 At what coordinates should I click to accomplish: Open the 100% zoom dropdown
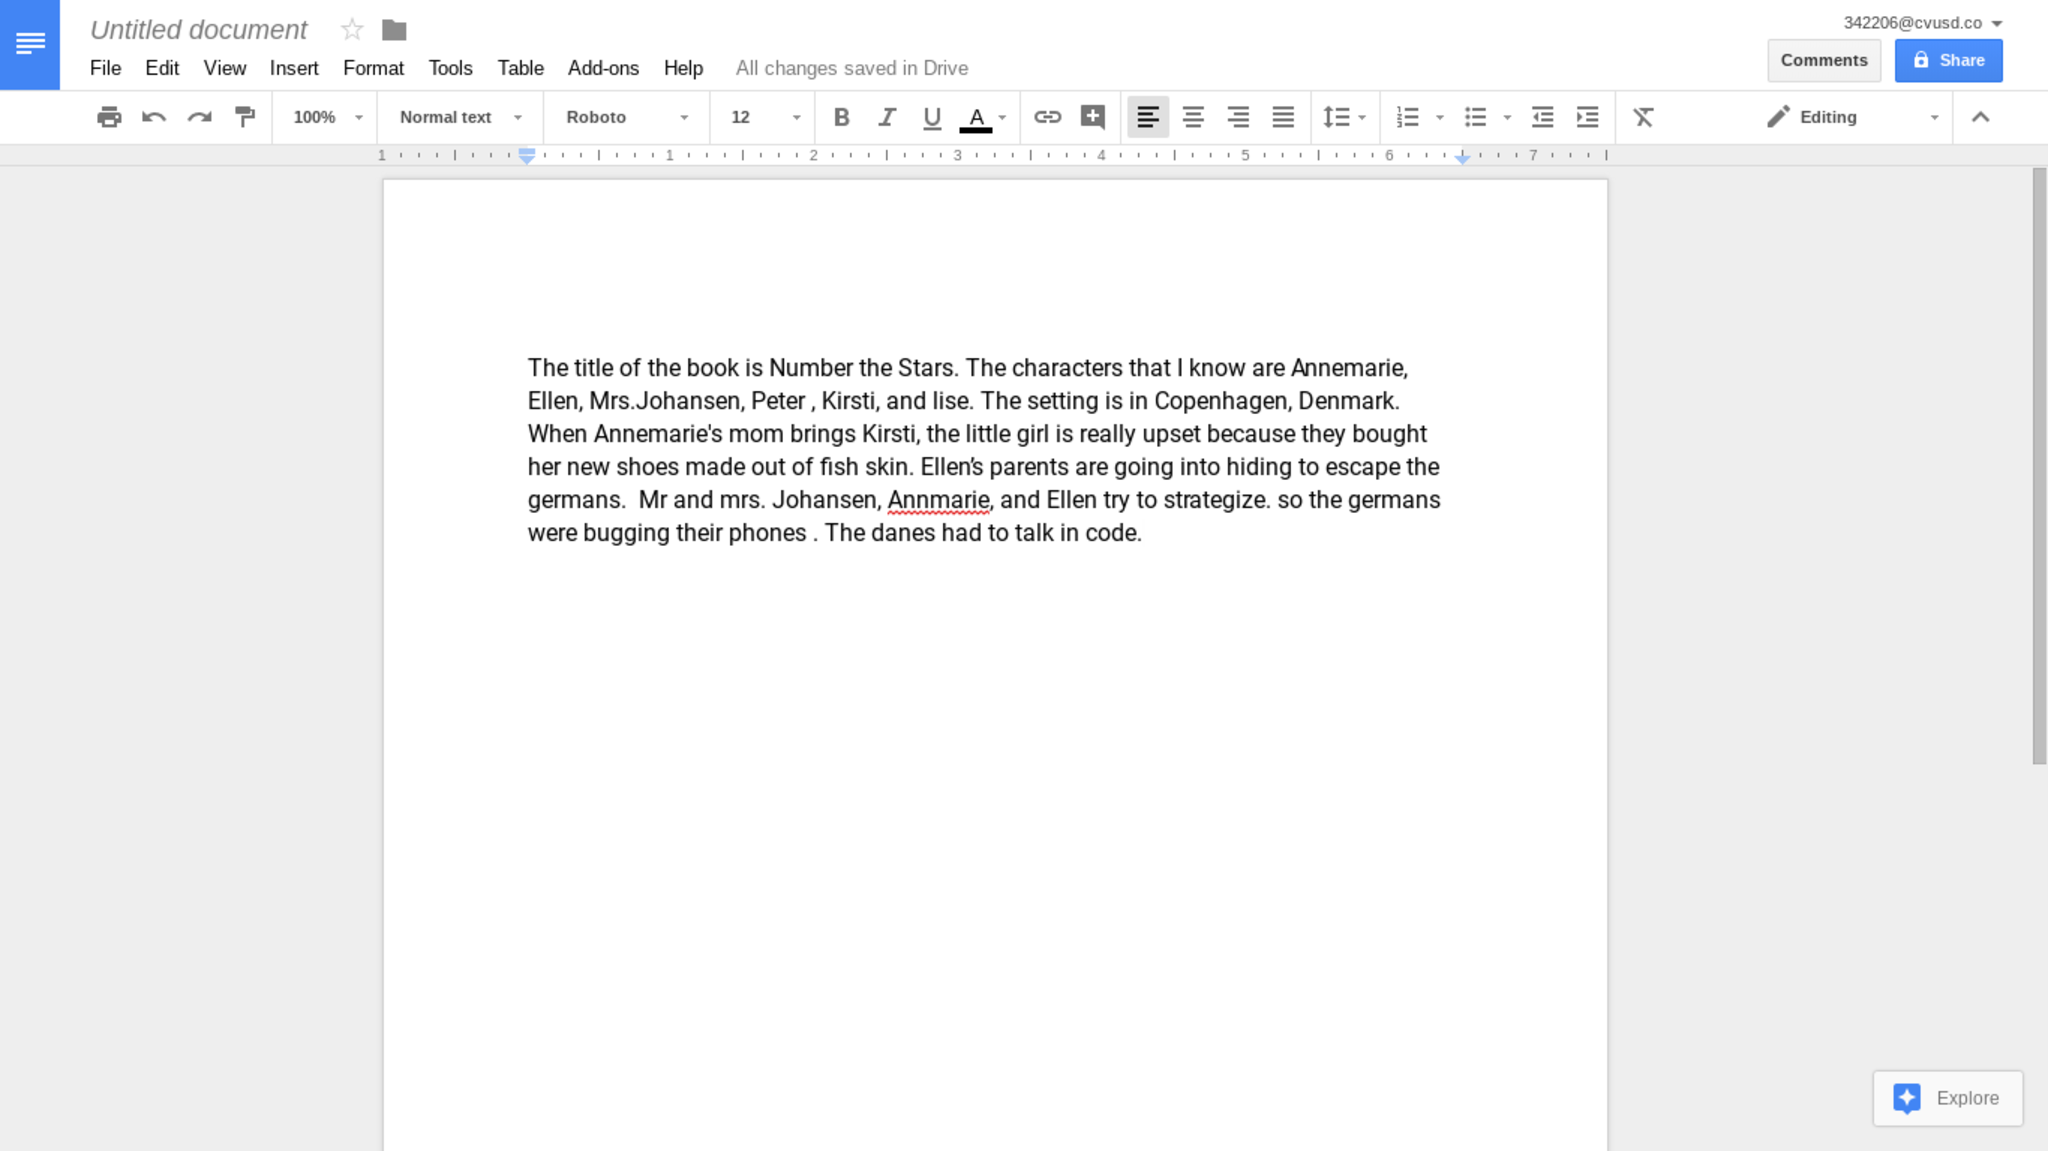(x=326, y=117)
